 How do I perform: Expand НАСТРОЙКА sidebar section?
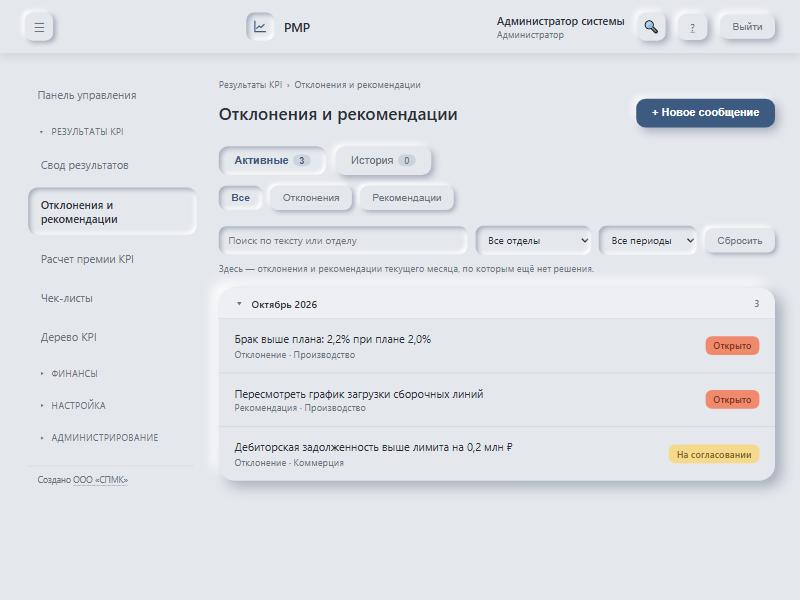point(78,406)
